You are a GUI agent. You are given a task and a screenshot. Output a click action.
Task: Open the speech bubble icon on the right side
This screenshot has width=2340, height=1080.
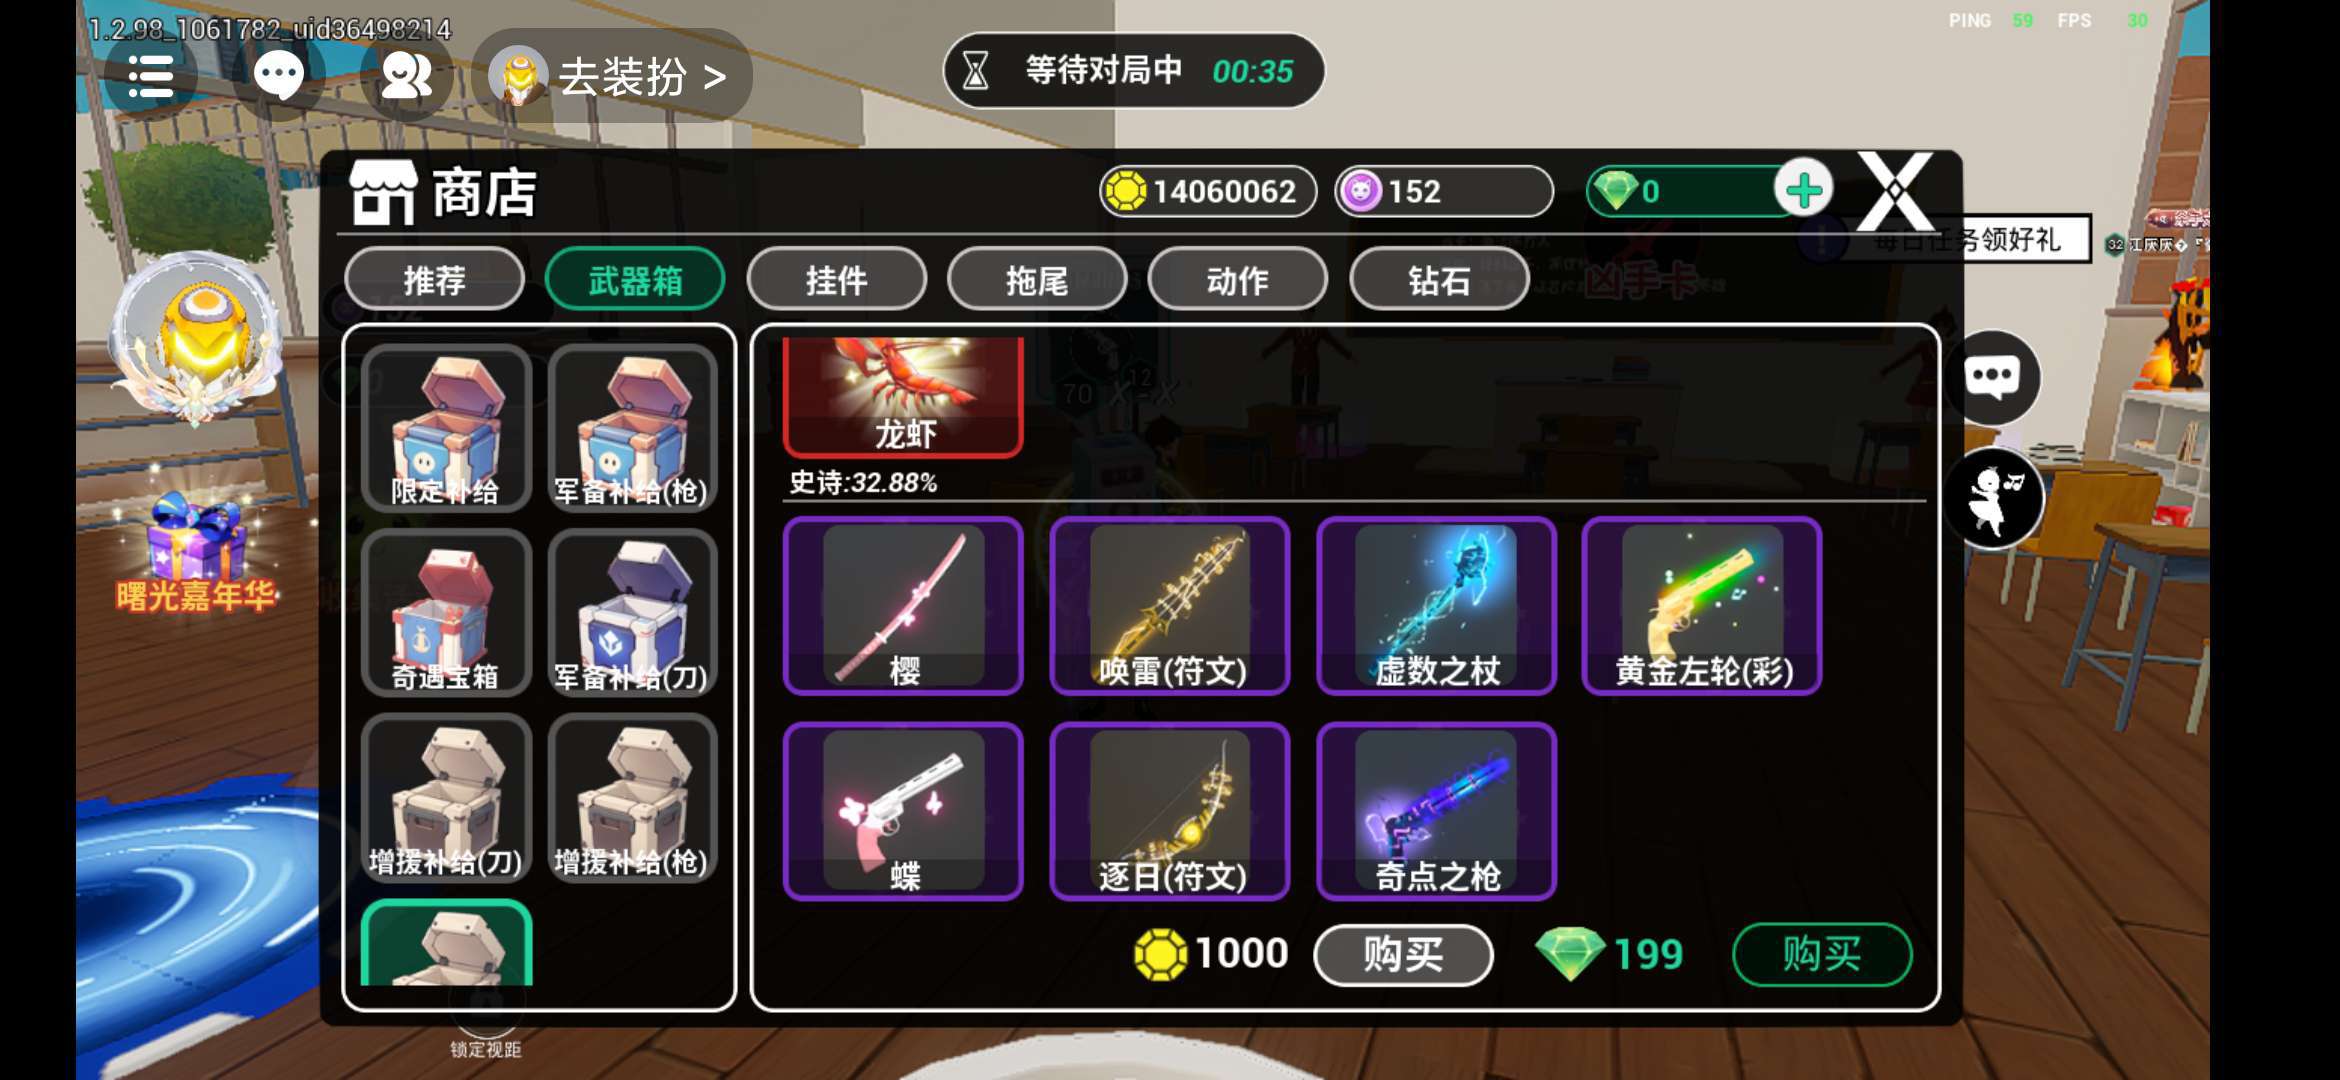point(1992,377)
